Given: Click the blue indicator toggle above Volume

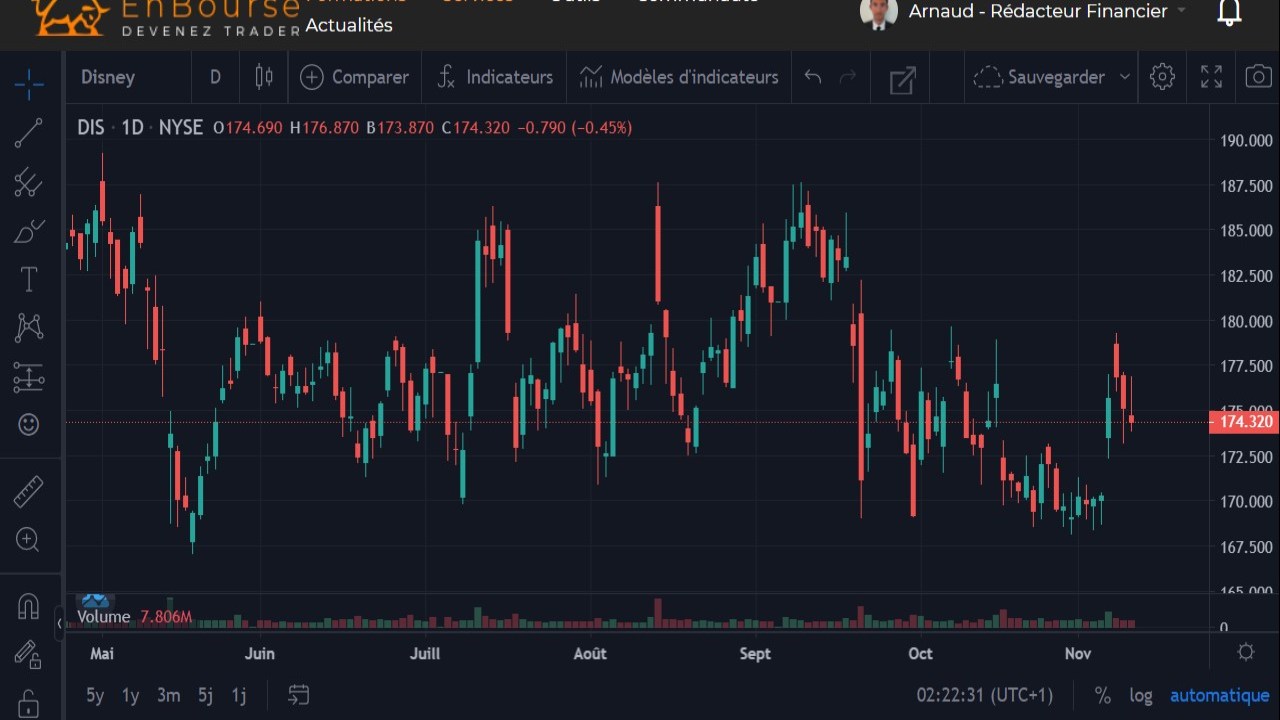Looking at the screenshot, I should click(95, 600).
